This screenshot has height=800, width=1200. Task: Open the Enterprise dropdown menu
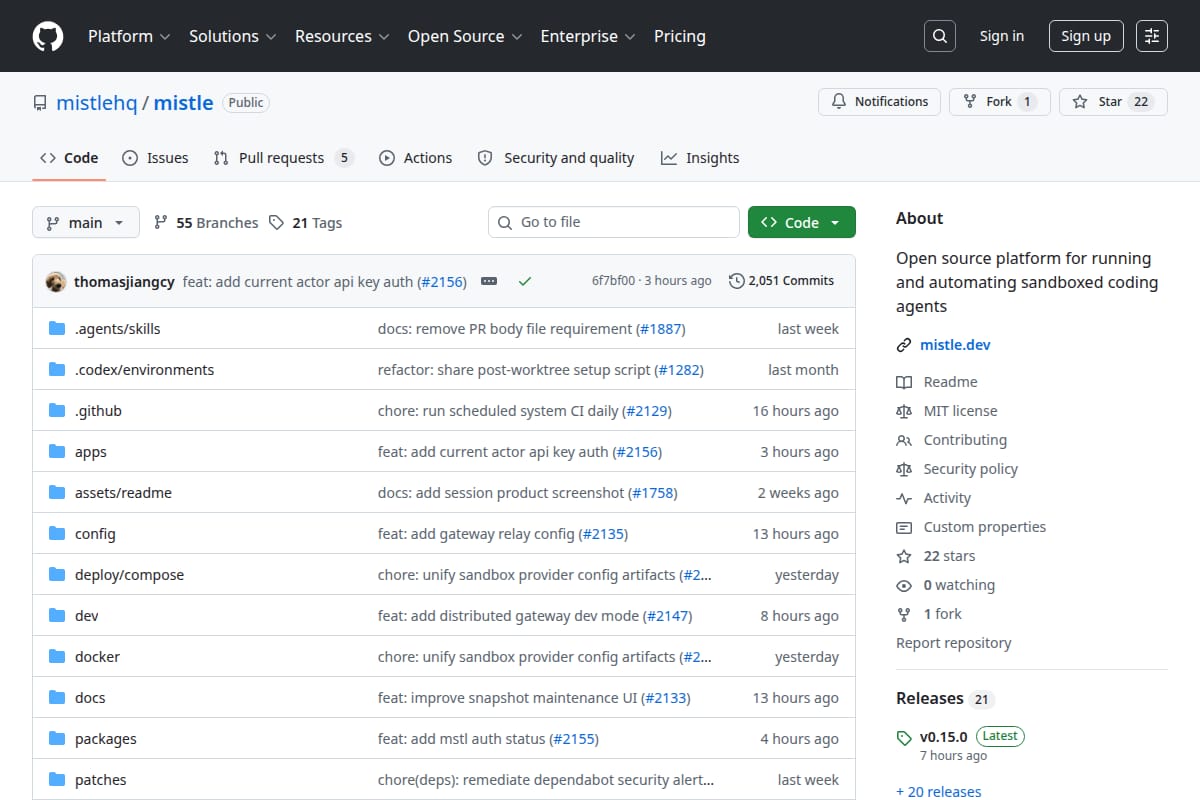[x=588, y=36]
